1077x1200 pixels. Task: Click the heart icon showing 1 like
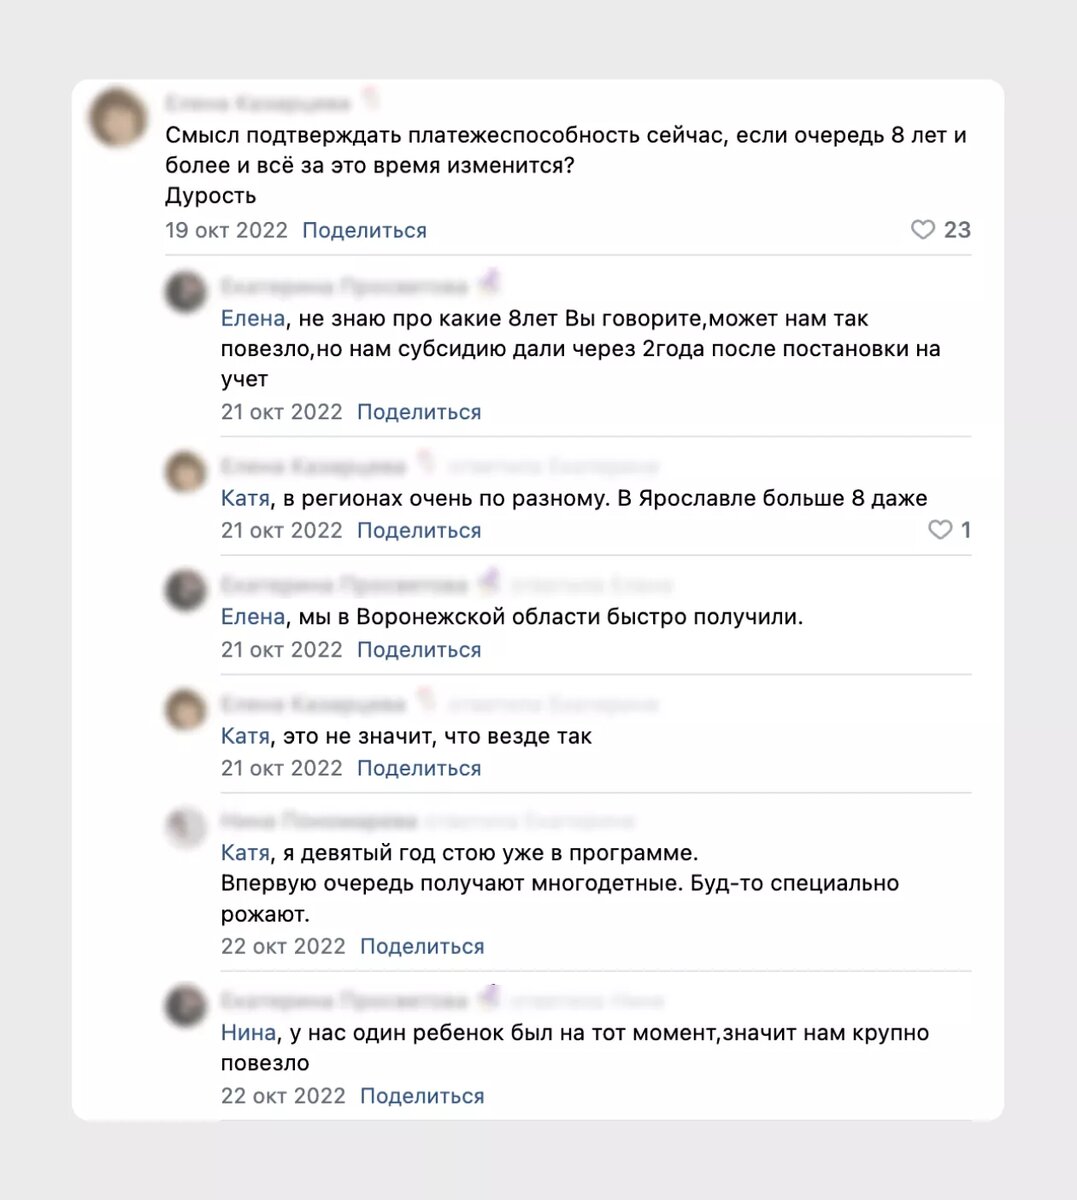point(939,530)
